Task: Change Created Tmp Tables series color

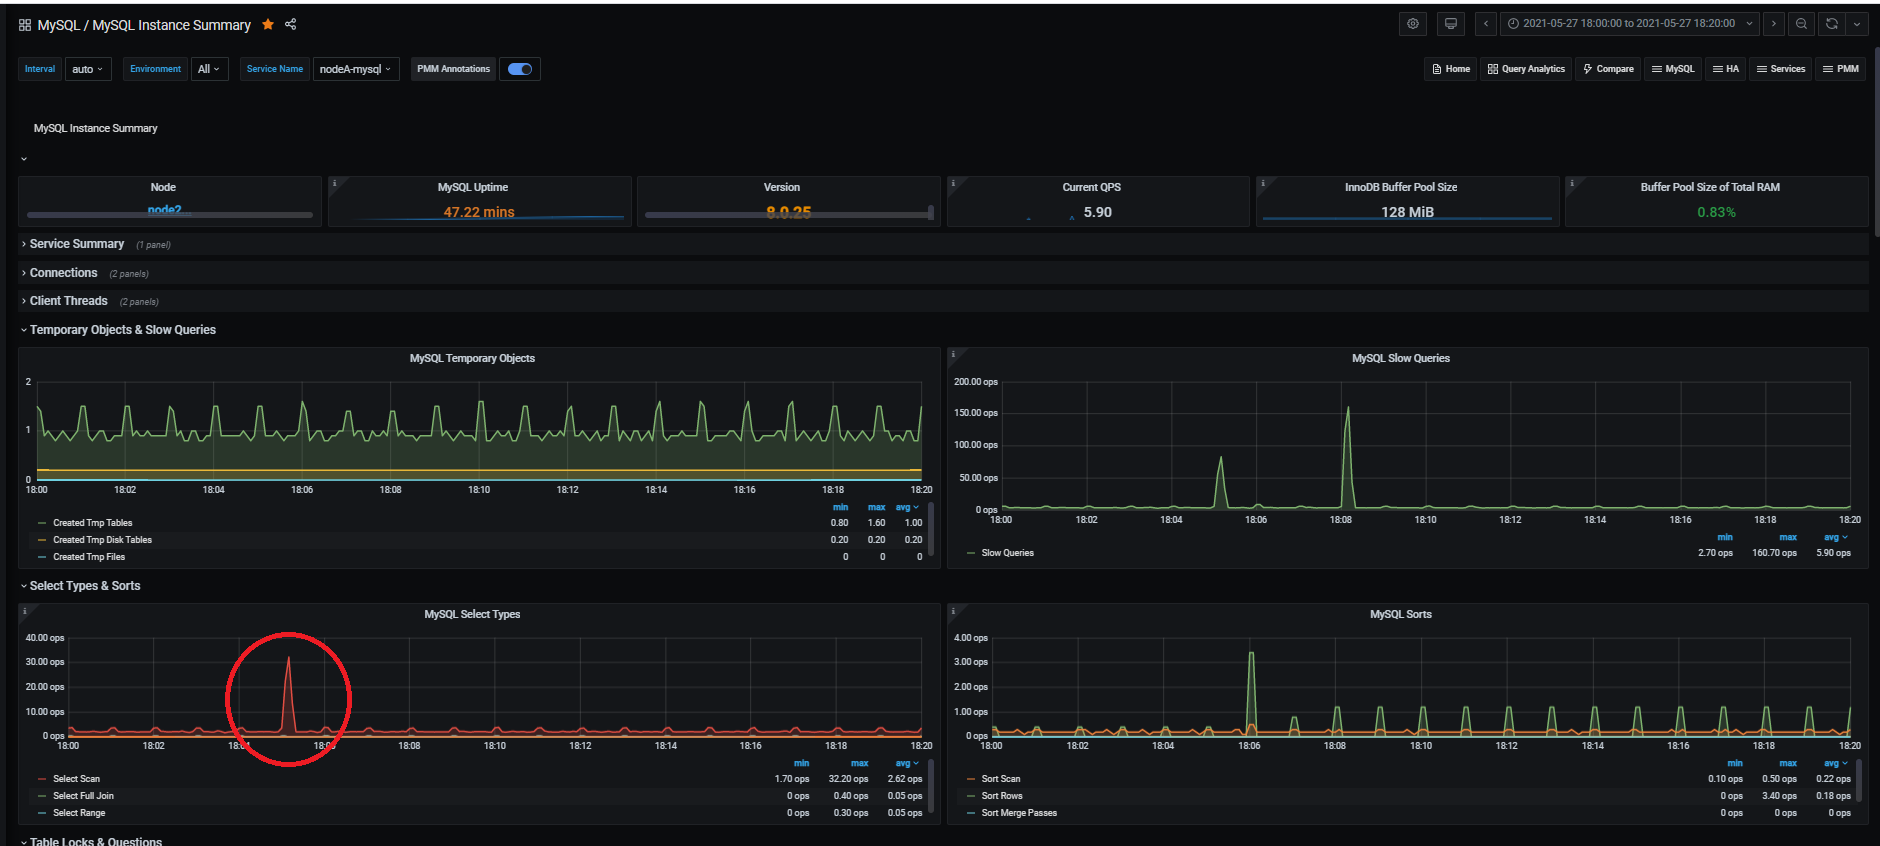Action: coord(42,523)
